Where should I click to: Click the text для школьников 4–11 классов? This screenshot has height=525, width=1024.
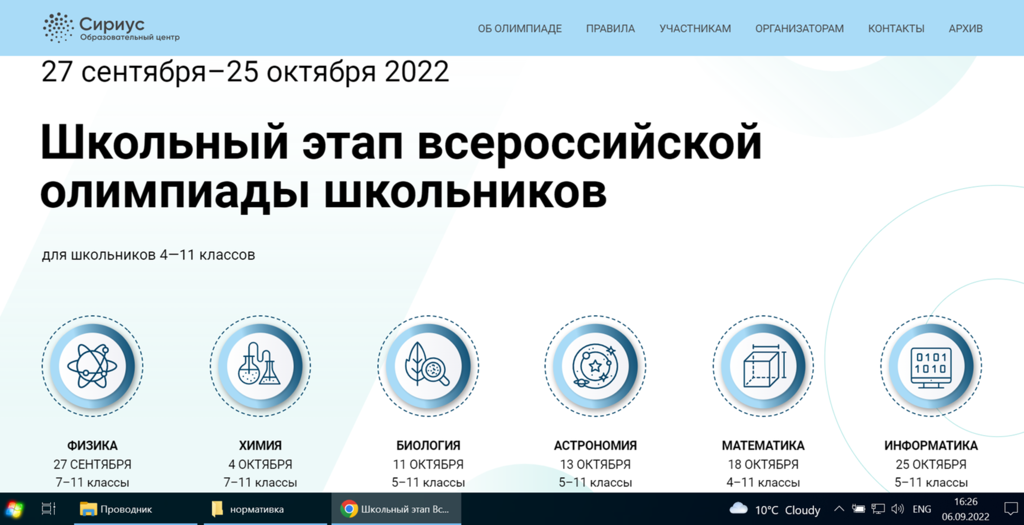tap(148, 255)
